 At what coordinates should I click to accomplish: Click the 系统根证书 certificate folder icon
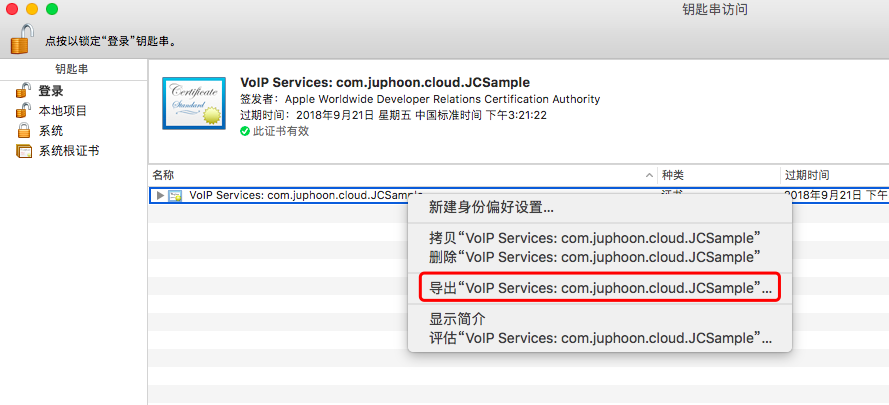click(x=24, y=151)
